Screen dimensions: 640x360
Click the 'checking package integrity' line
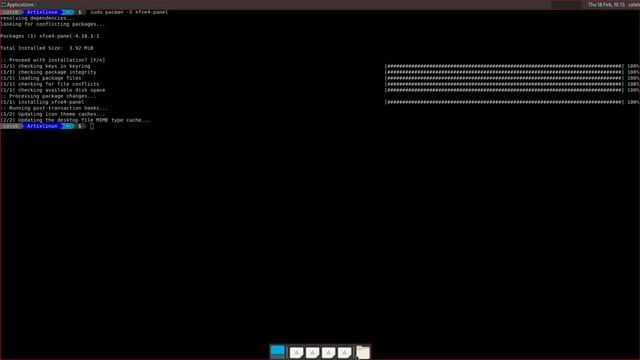(48, 72)
